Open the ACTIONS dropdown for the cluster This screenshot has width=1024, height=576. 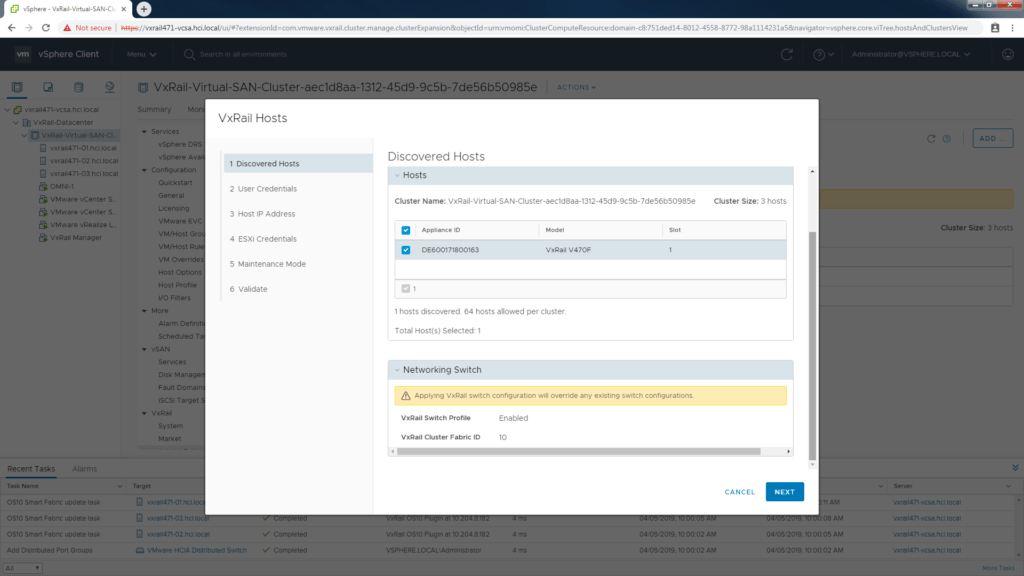pyautogui.click(x=576, y=88)
